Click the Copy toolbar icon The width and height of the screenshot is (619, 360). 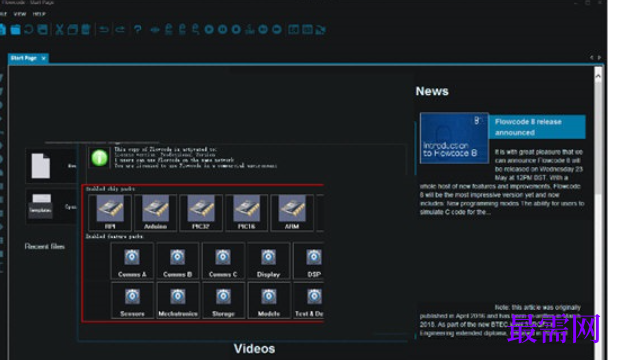pyautogui.click(x=73, y=30)
